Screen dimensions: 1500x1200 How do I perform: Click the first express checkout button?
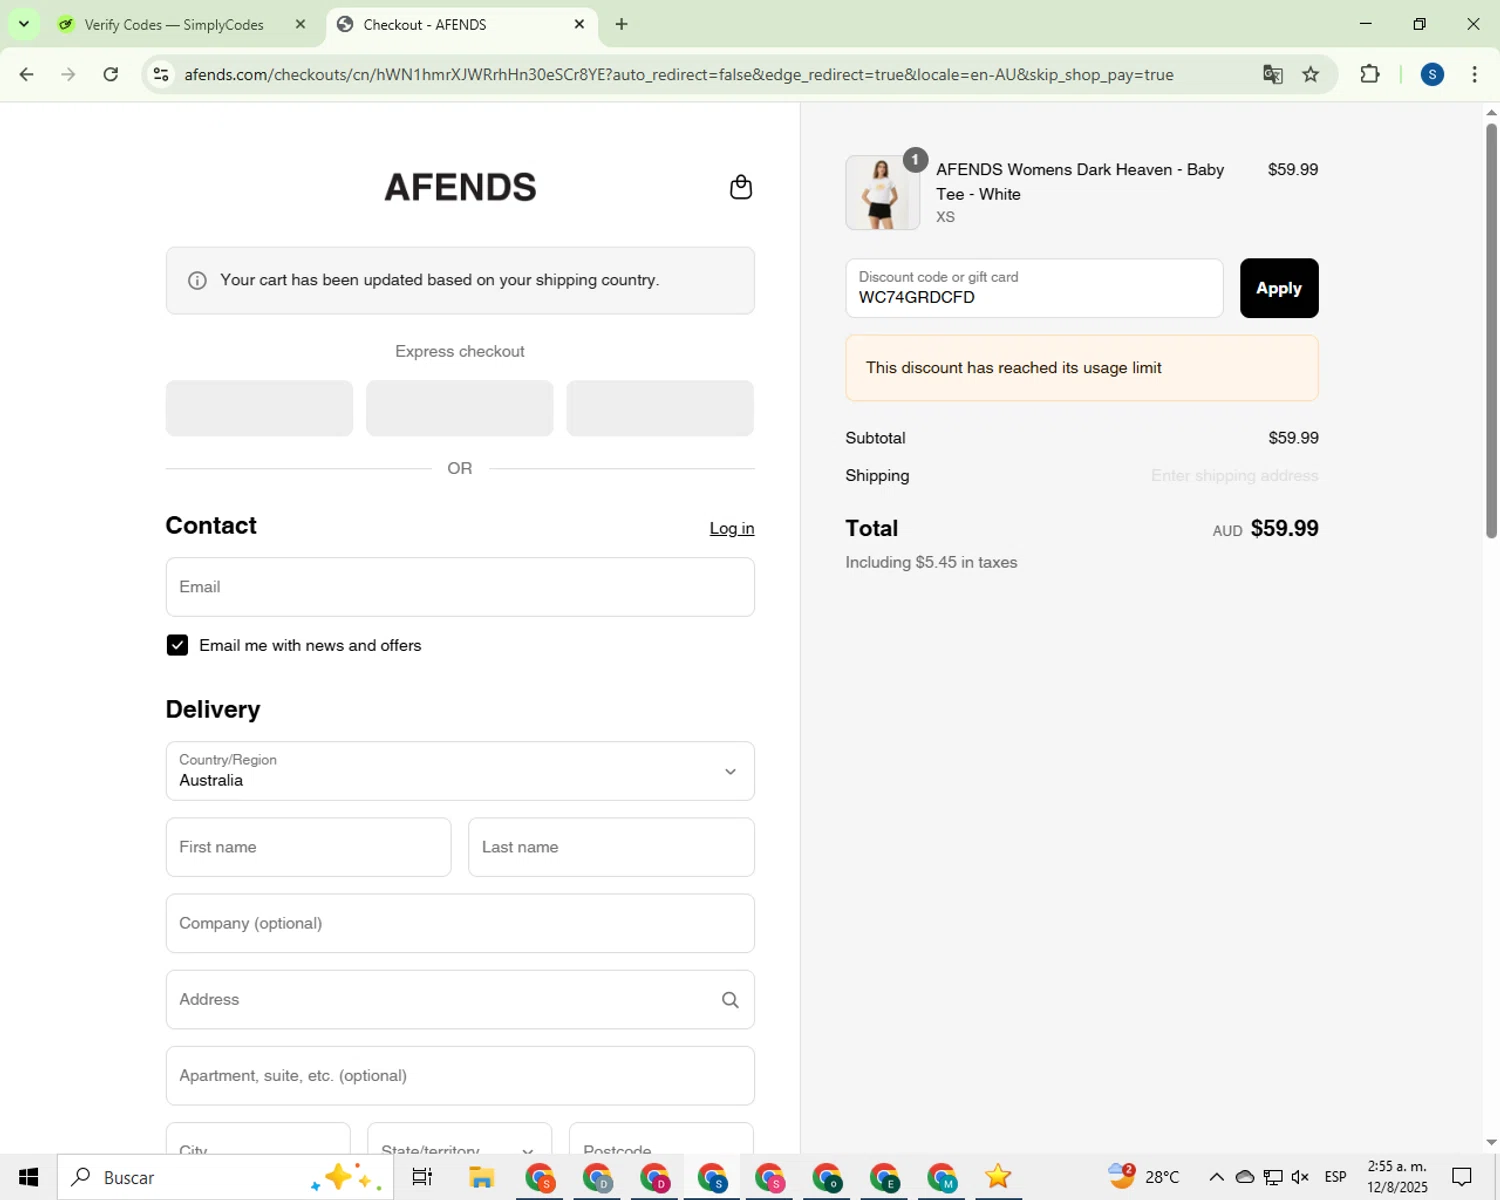pos(259,408)
